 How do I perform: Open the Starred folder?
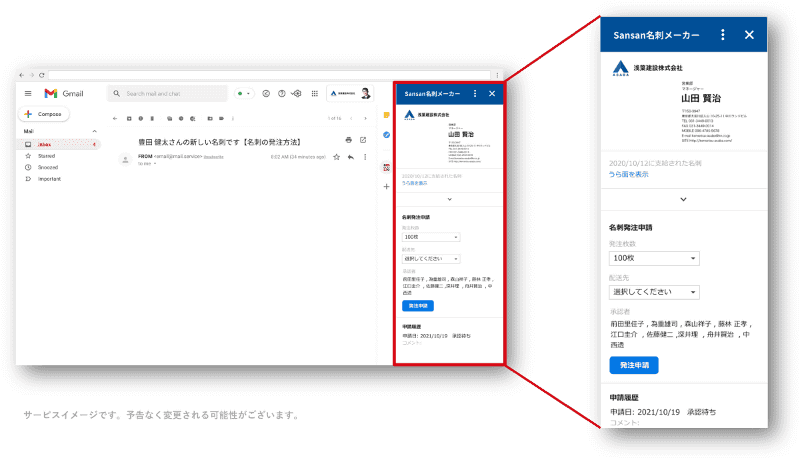(x=46, y=156)
